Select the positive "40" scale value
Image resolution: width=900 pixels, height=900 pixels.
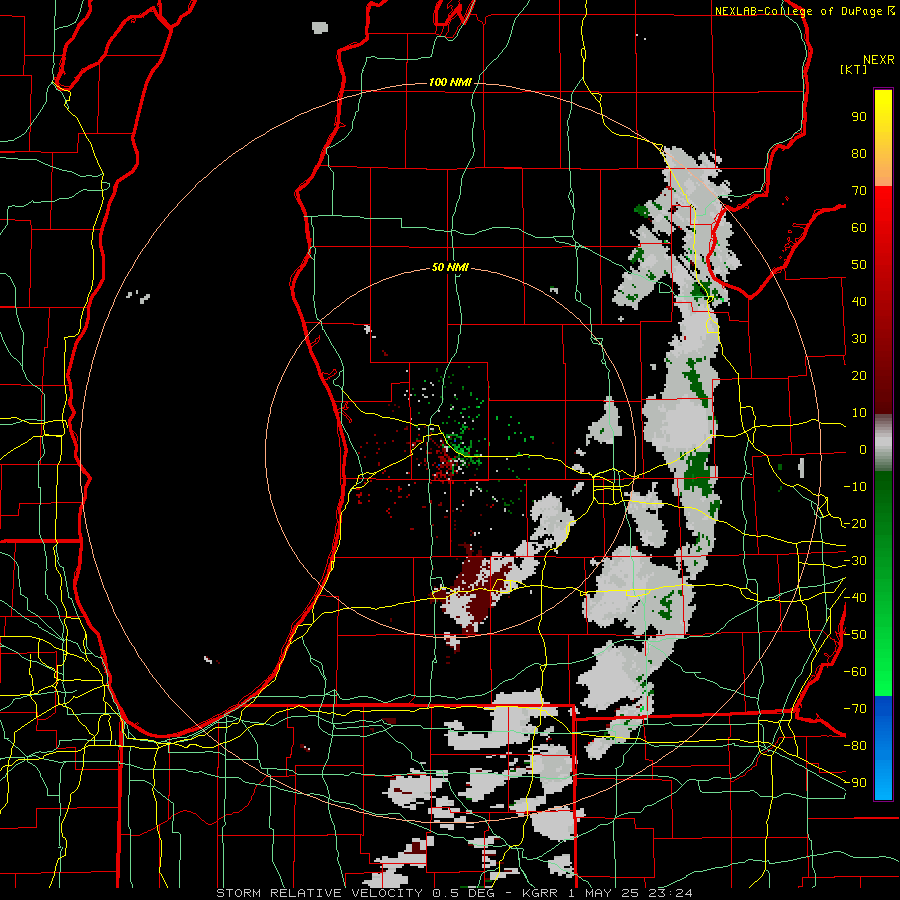pos(859,301)
